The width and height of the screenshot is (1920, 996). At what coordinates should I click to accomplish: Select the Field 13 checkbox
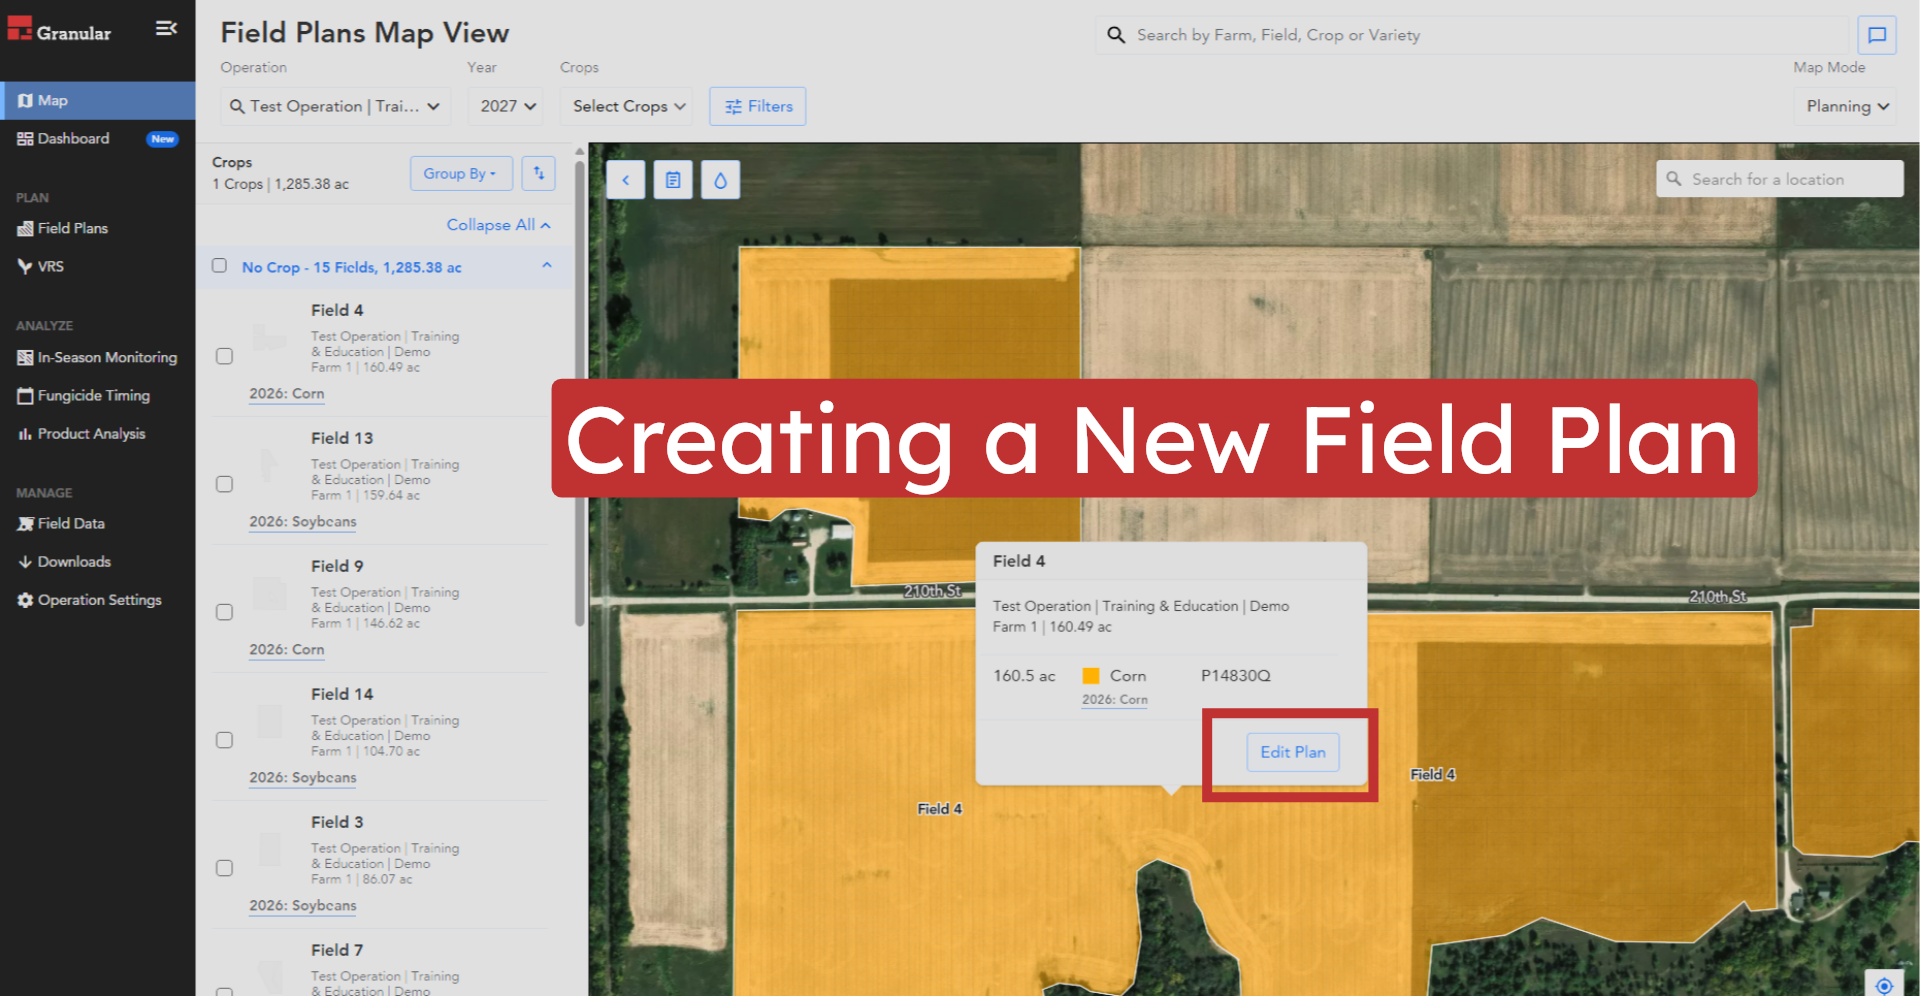(225, 484)
